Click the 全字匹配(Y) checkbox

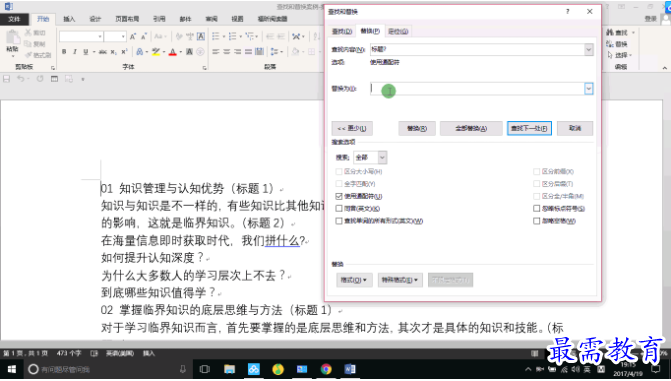(339, 184)
